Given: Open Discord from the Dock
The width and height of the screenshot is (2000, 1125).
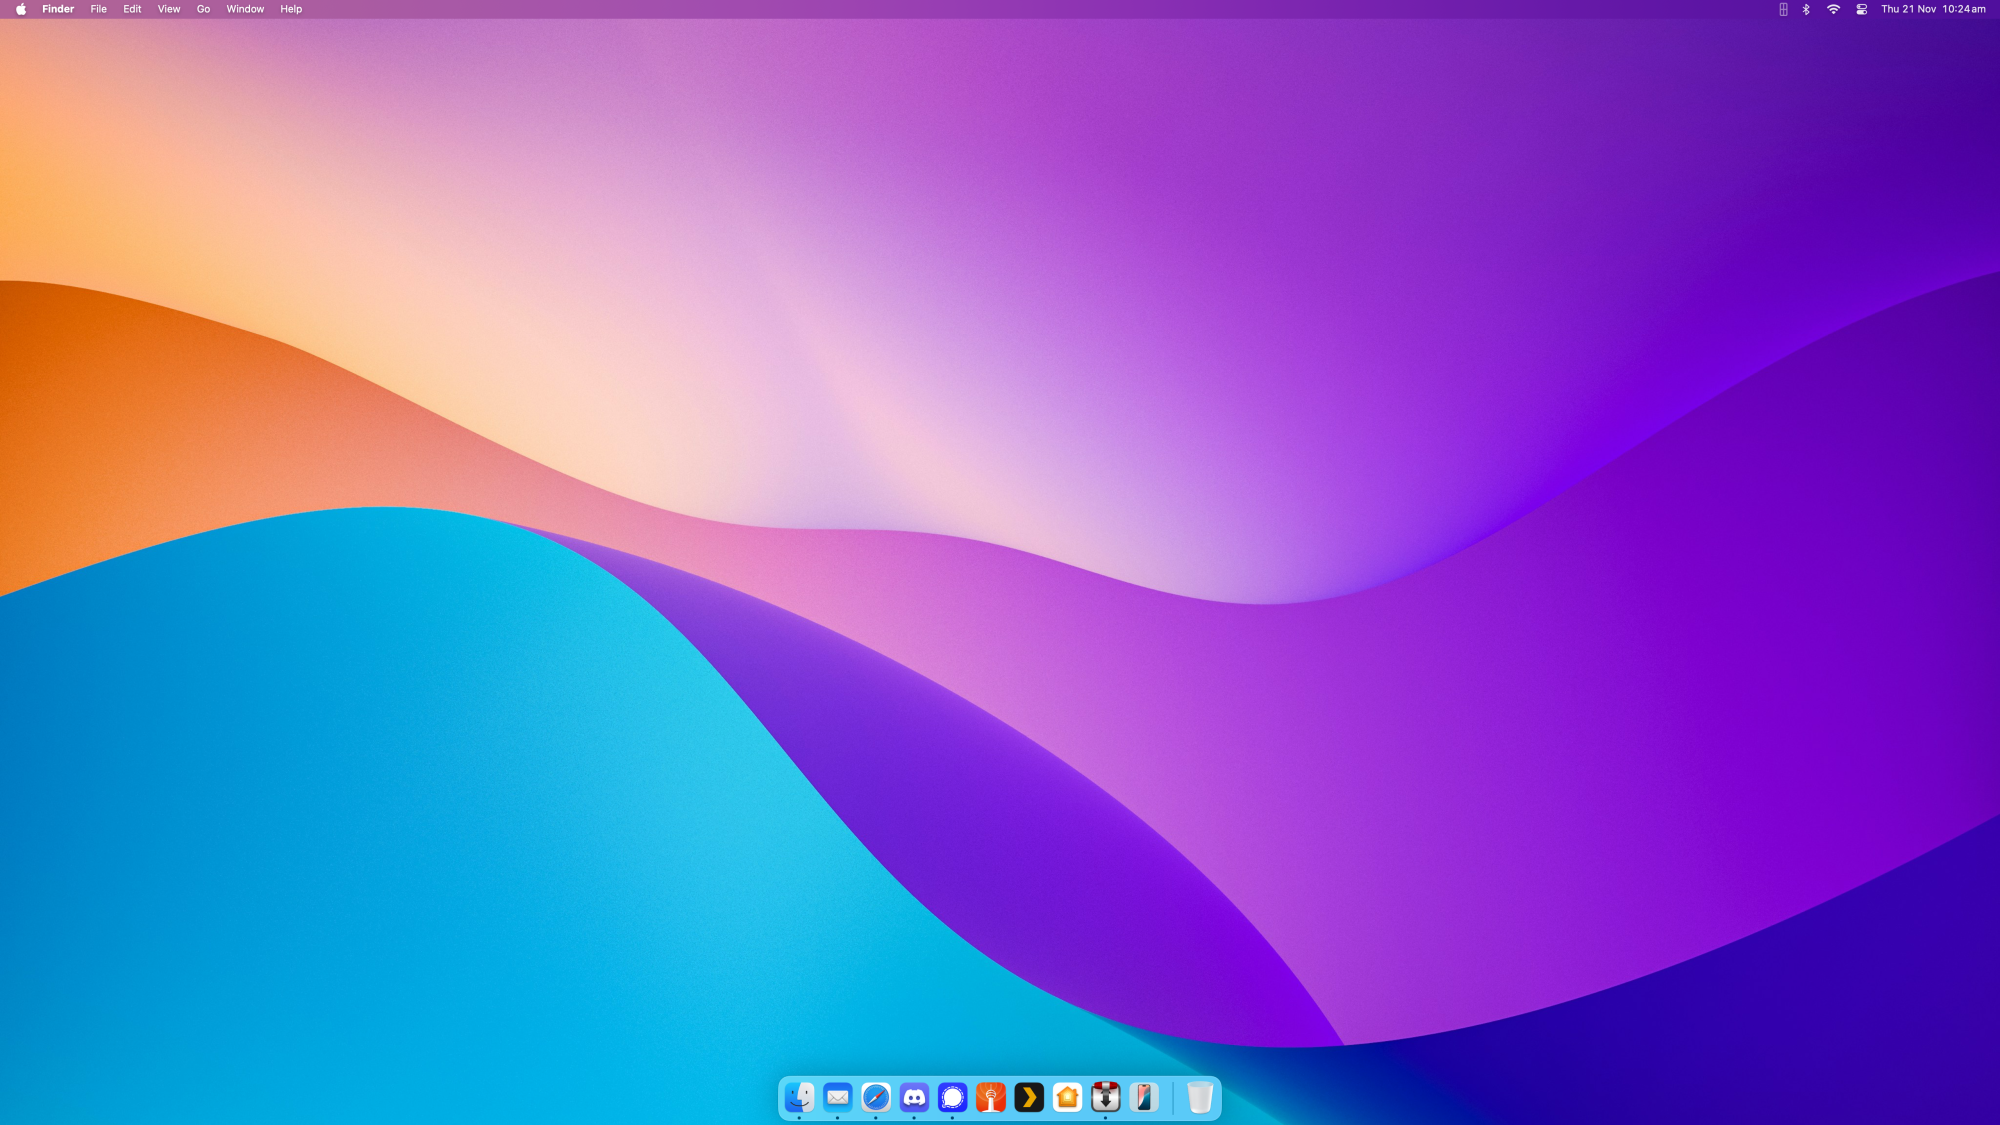Looking at the screenshot, I should tap(914, 1097).
